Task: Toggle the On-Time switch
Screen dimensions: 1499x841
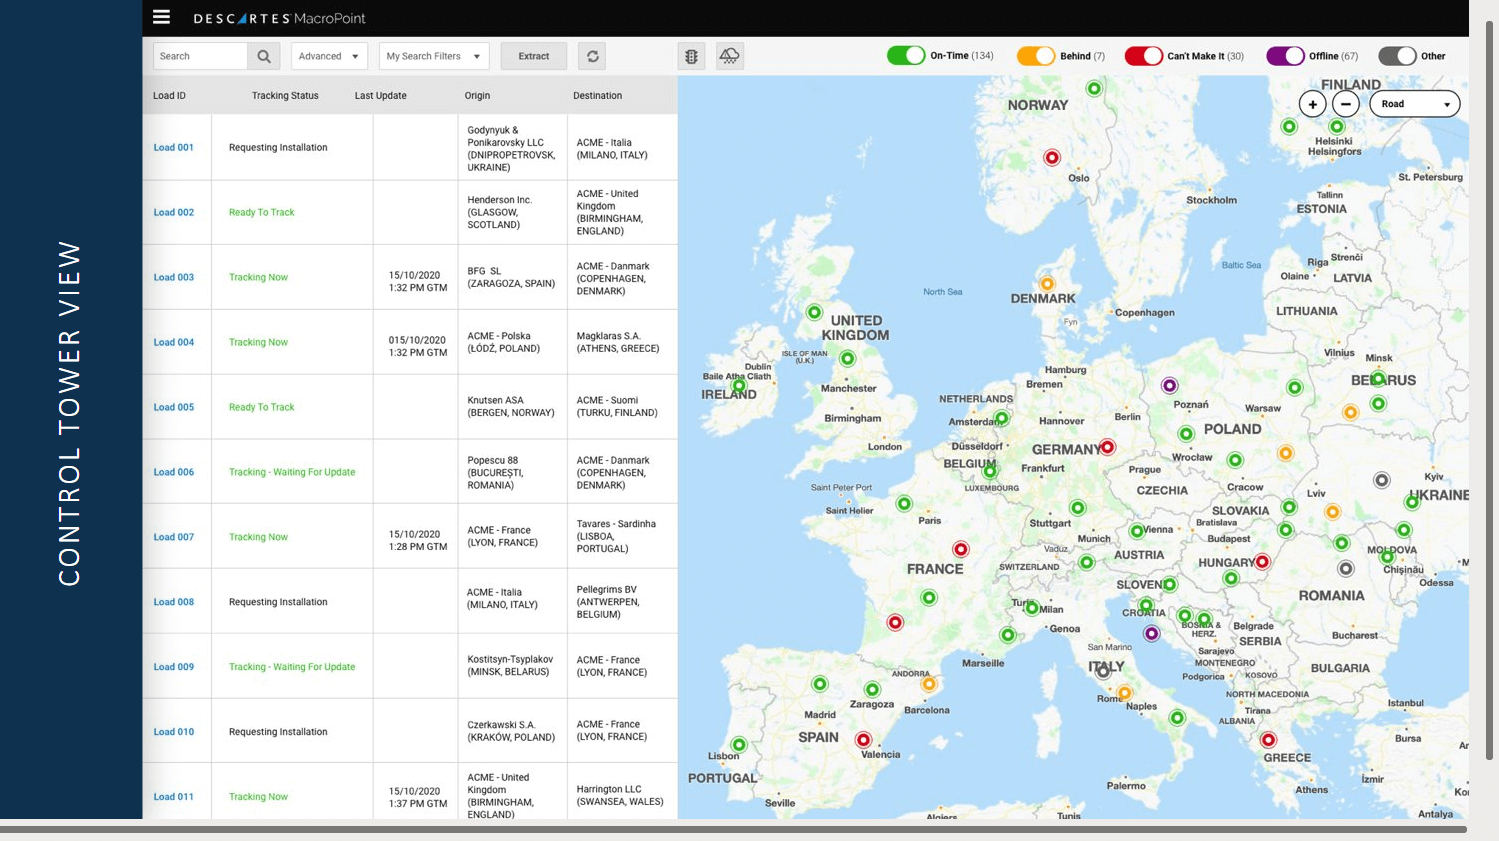Action: point(906,56)
